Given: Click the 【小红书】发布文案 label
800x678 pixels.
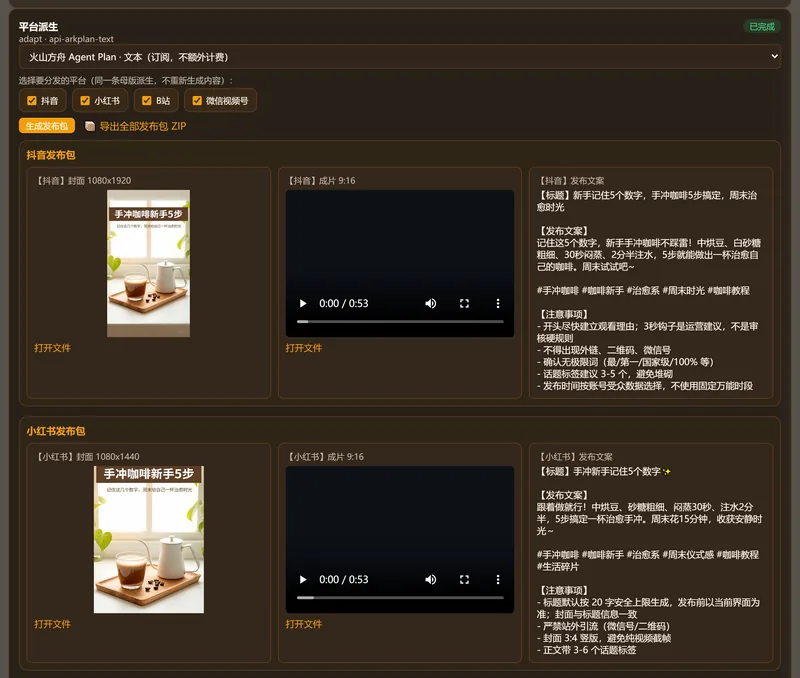Looking at the screenshot, I should (577, 457).
